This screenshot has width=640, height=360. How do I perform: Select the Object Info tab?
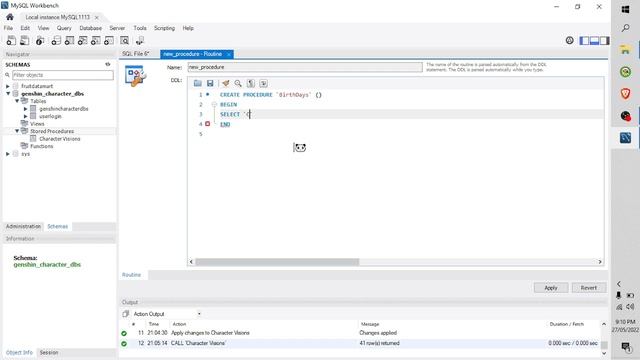pos(19,352)
